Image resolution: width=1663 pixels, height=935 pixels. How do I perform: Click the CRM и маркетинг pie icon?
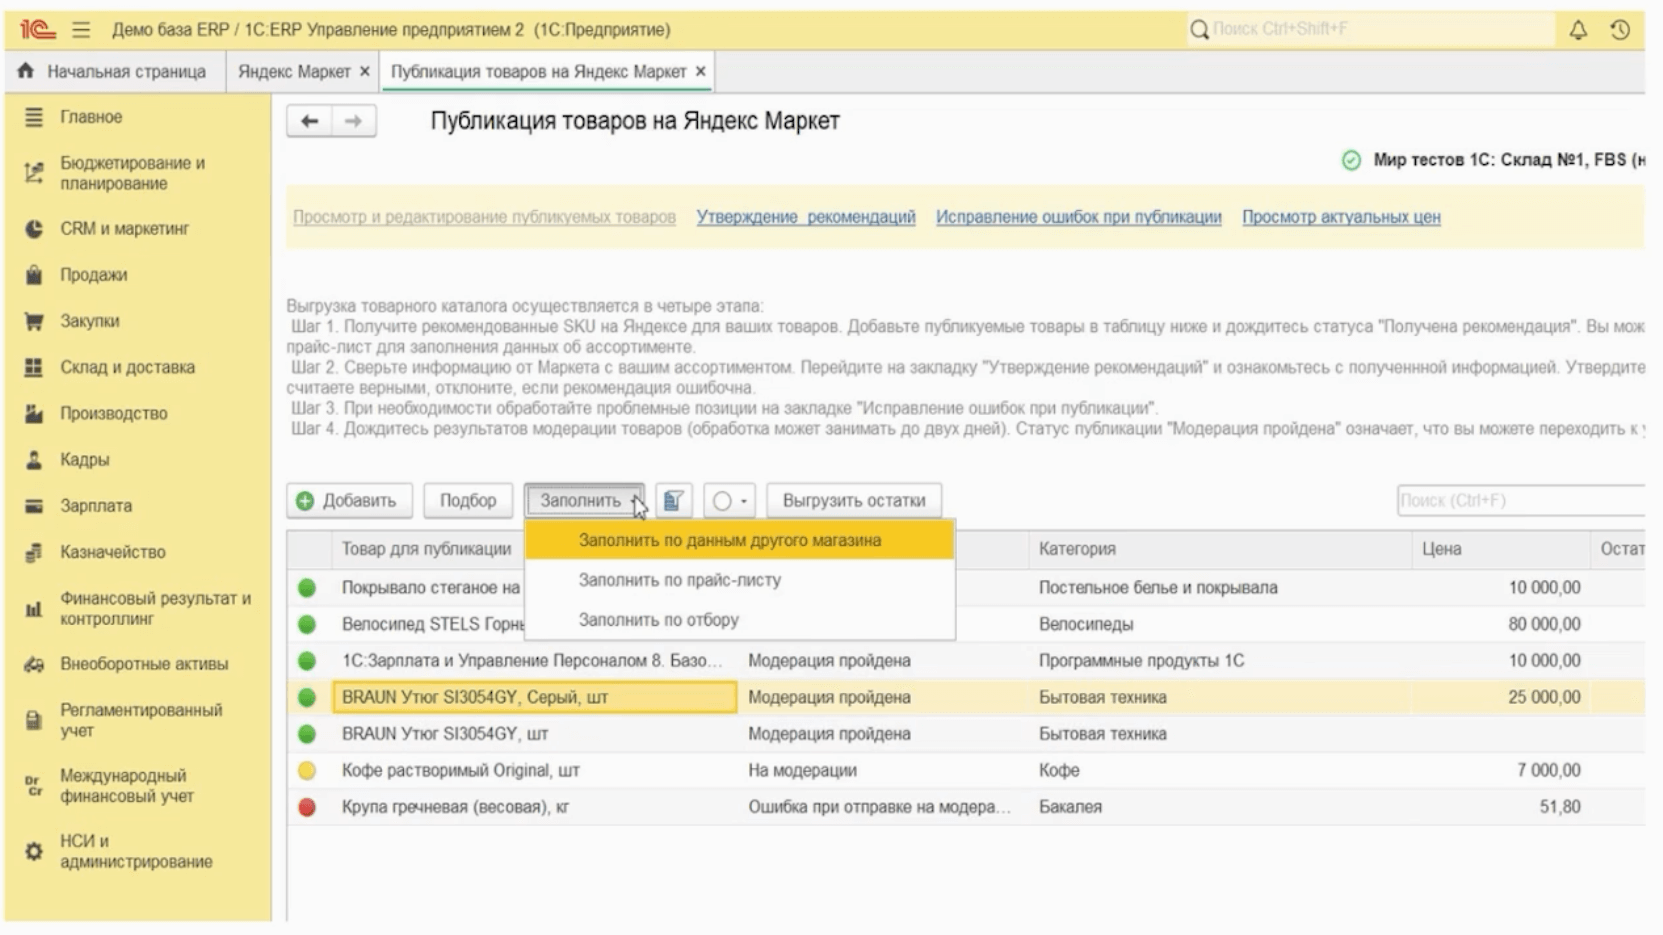coord(34,229)
